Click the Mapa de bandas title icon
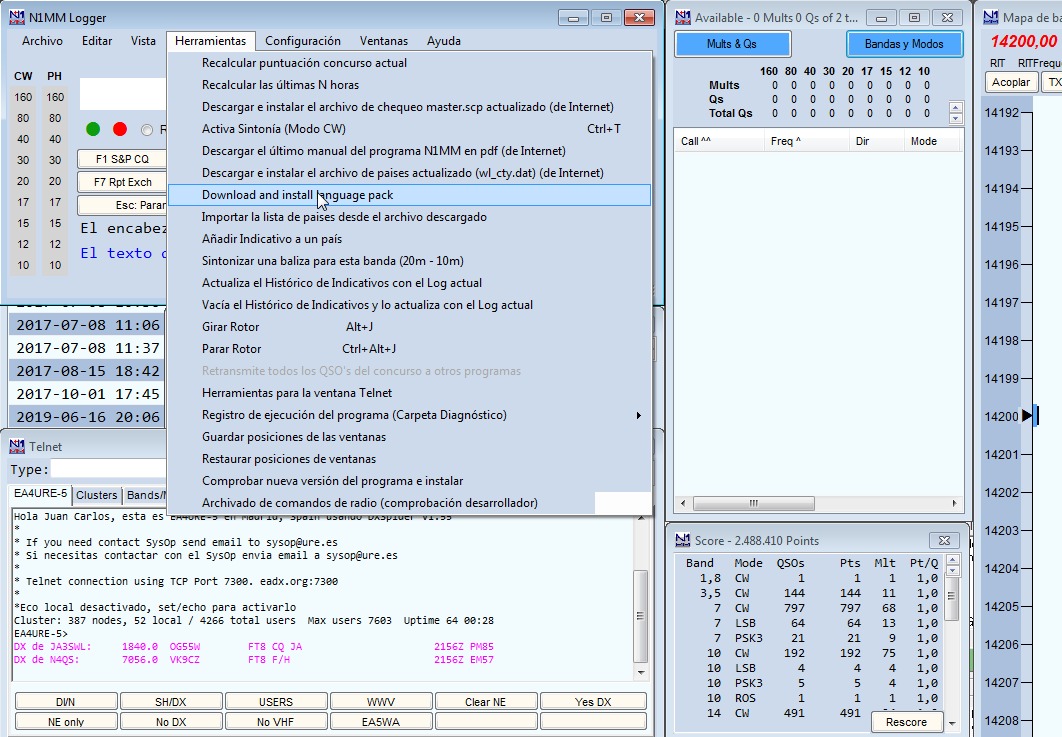Screen dimensions: 1062x737 point(991,18)
